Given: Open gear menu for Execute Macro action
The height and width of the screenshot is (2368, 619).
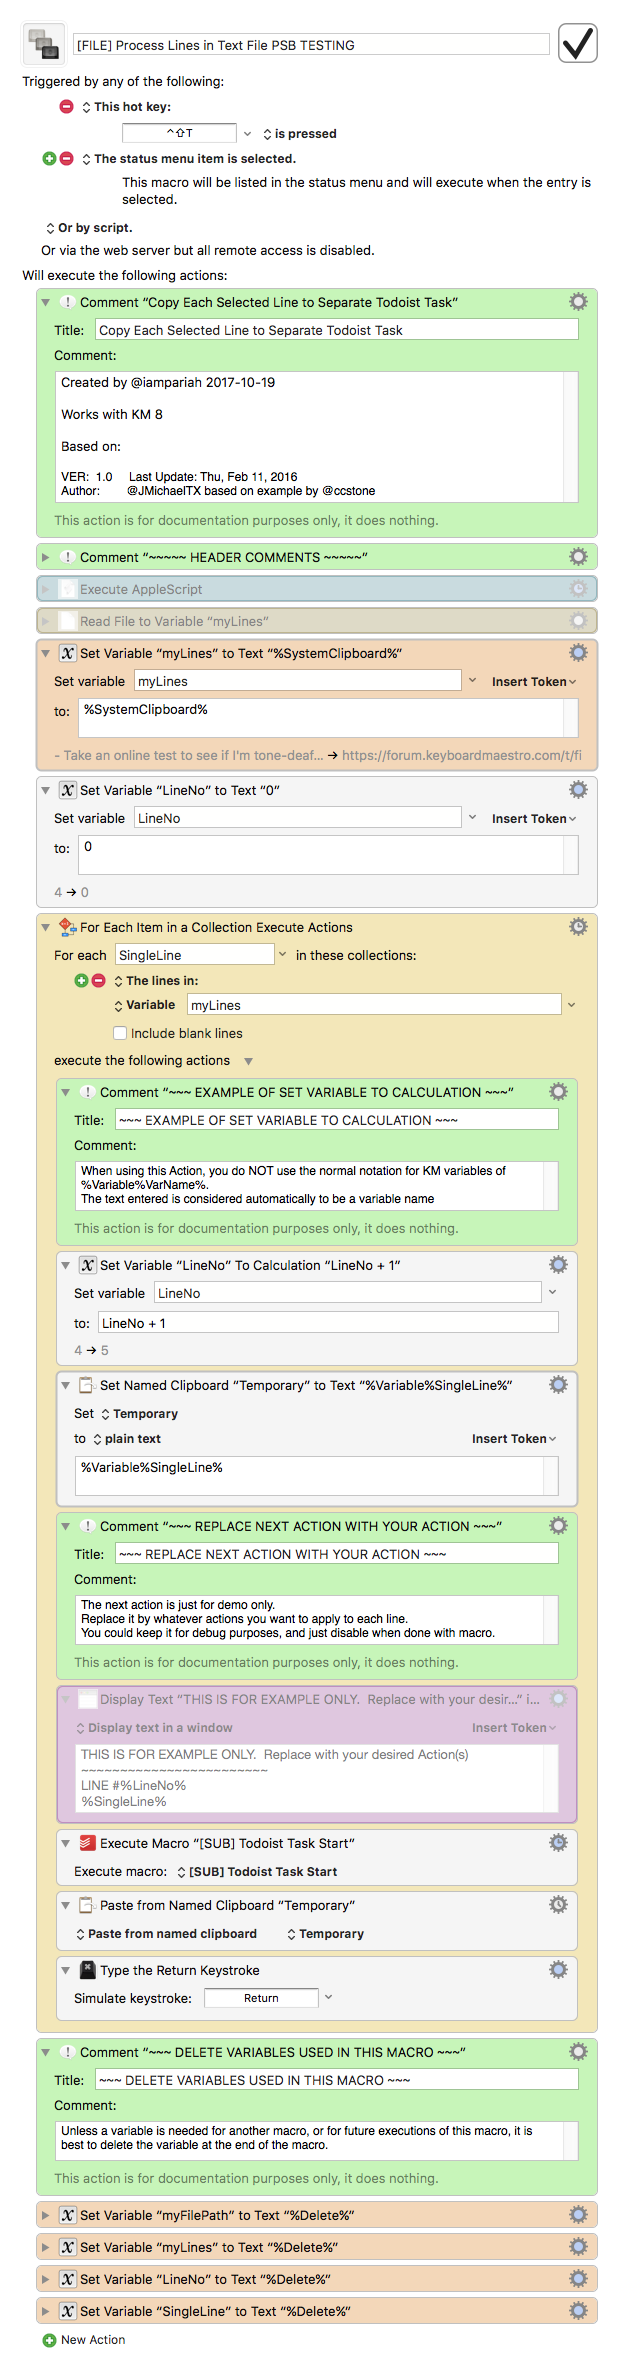Looking at the screenshot, I should click(558, 1843).
